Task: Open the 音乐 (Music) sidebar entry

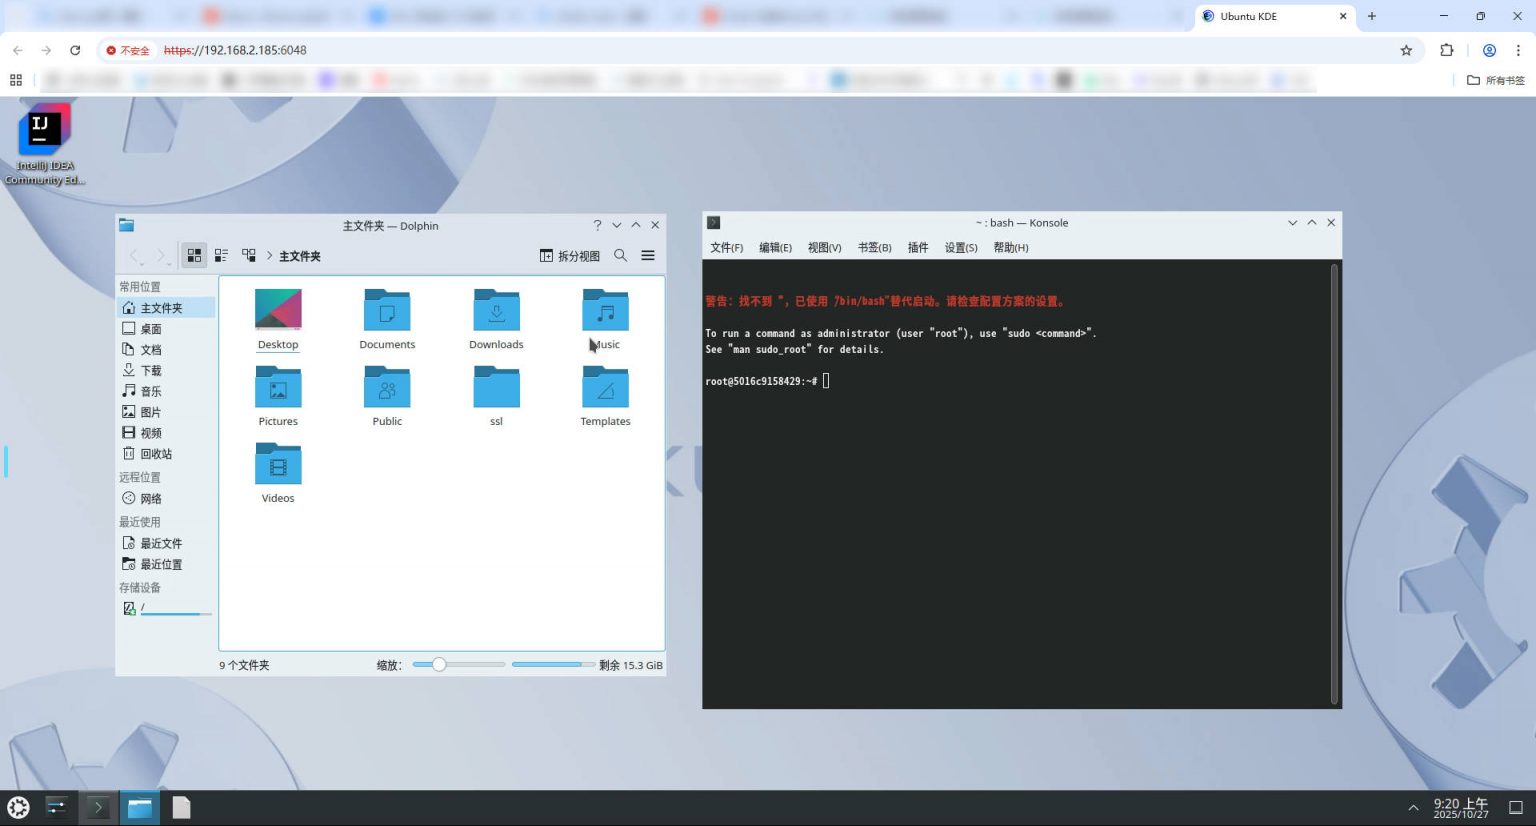Action: 151,391
